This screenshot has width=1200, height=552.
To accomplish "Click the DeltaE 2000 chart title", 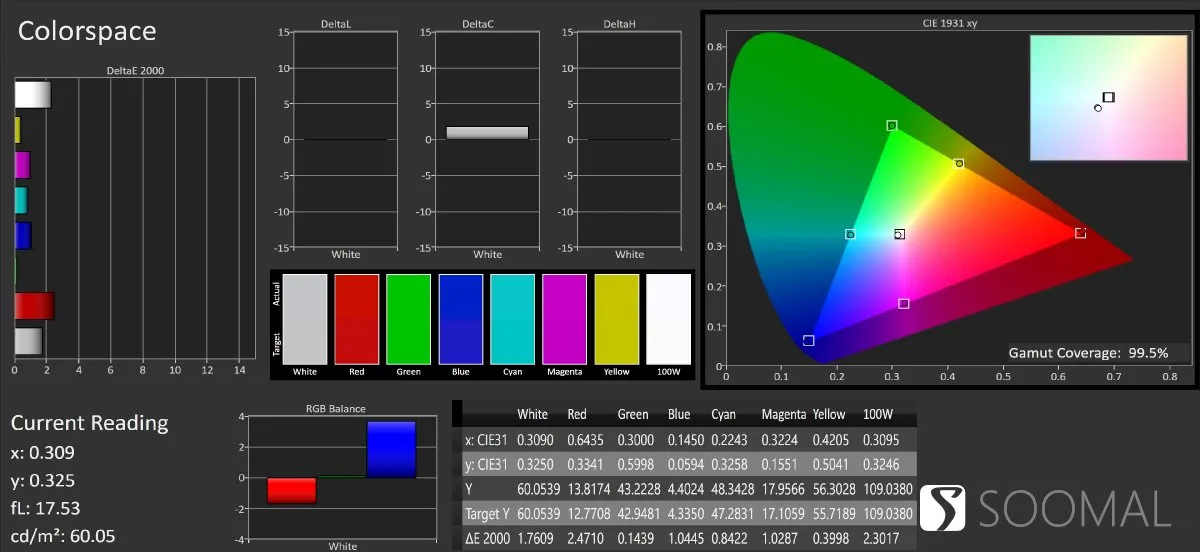I will (135, 71).
